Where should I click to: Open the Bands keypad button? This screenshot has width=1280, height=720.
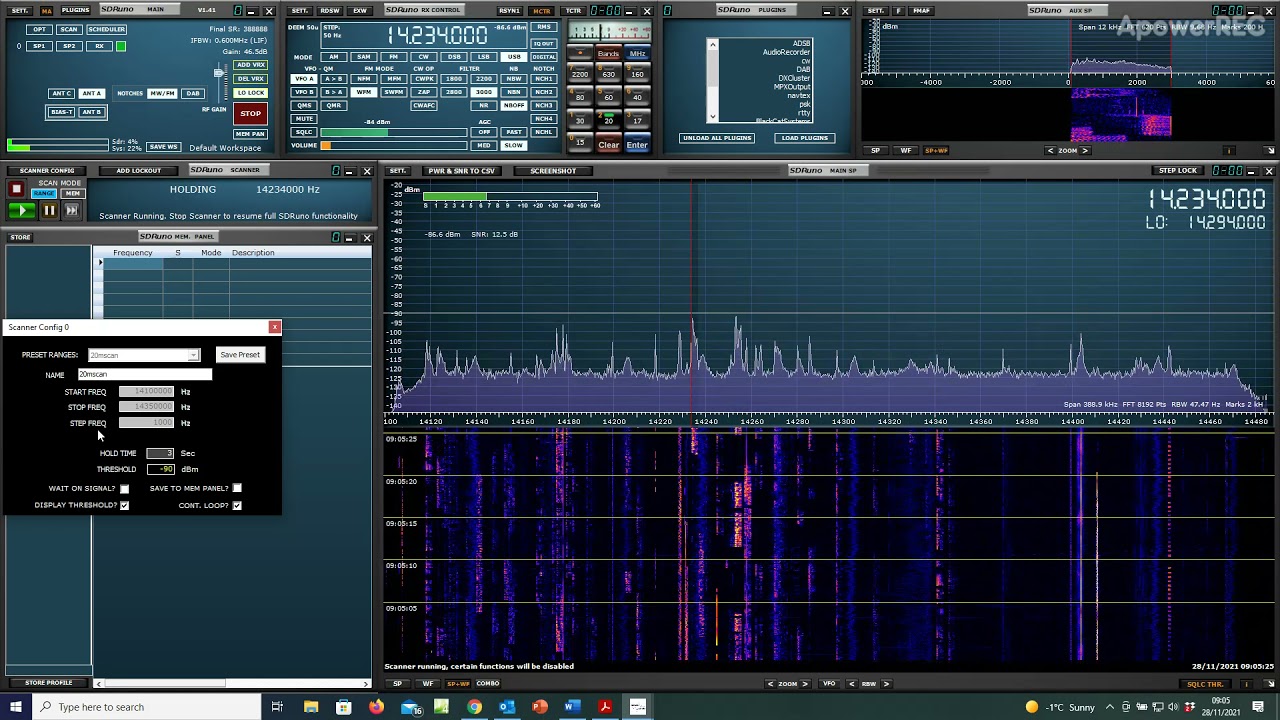click(x=608, y=54)
